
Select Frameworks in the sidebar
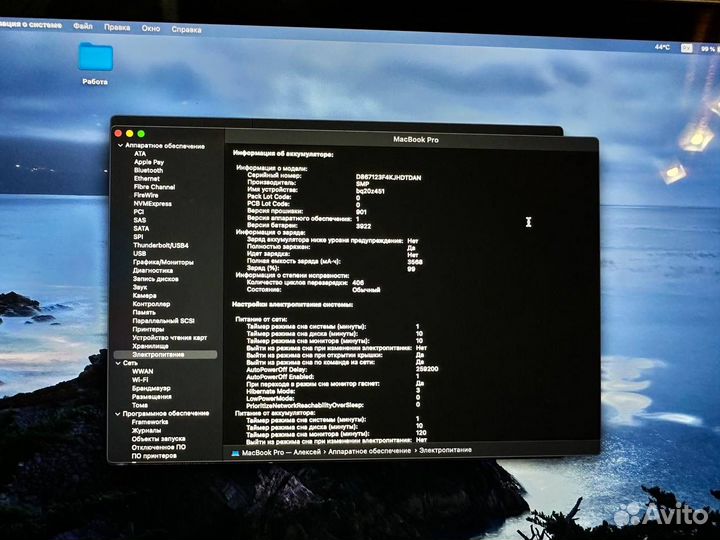150,422
